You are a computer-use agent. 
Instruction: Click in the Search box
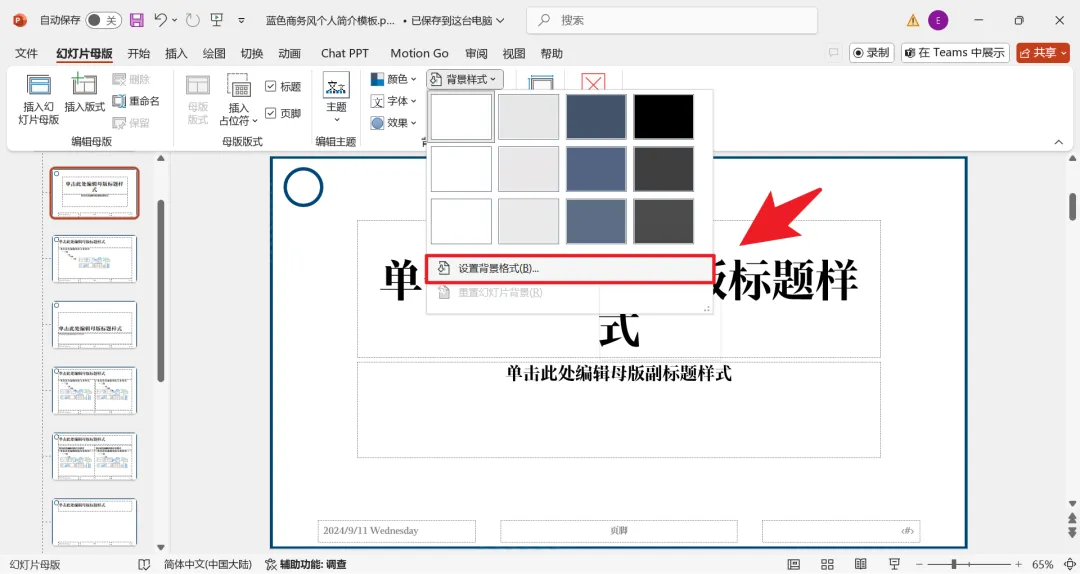(672, 21)
